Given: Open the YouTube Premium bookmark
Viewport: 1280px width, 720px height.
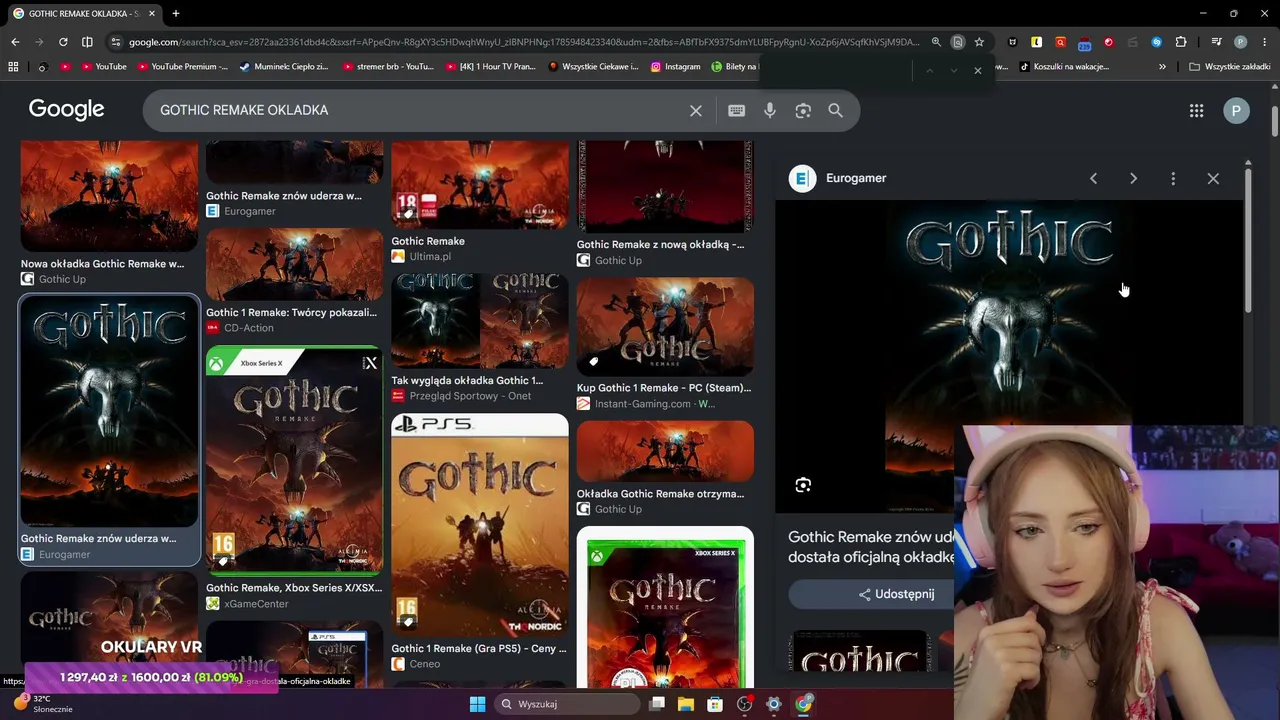Looking at the screenshot, I should [x=183, y=67].
